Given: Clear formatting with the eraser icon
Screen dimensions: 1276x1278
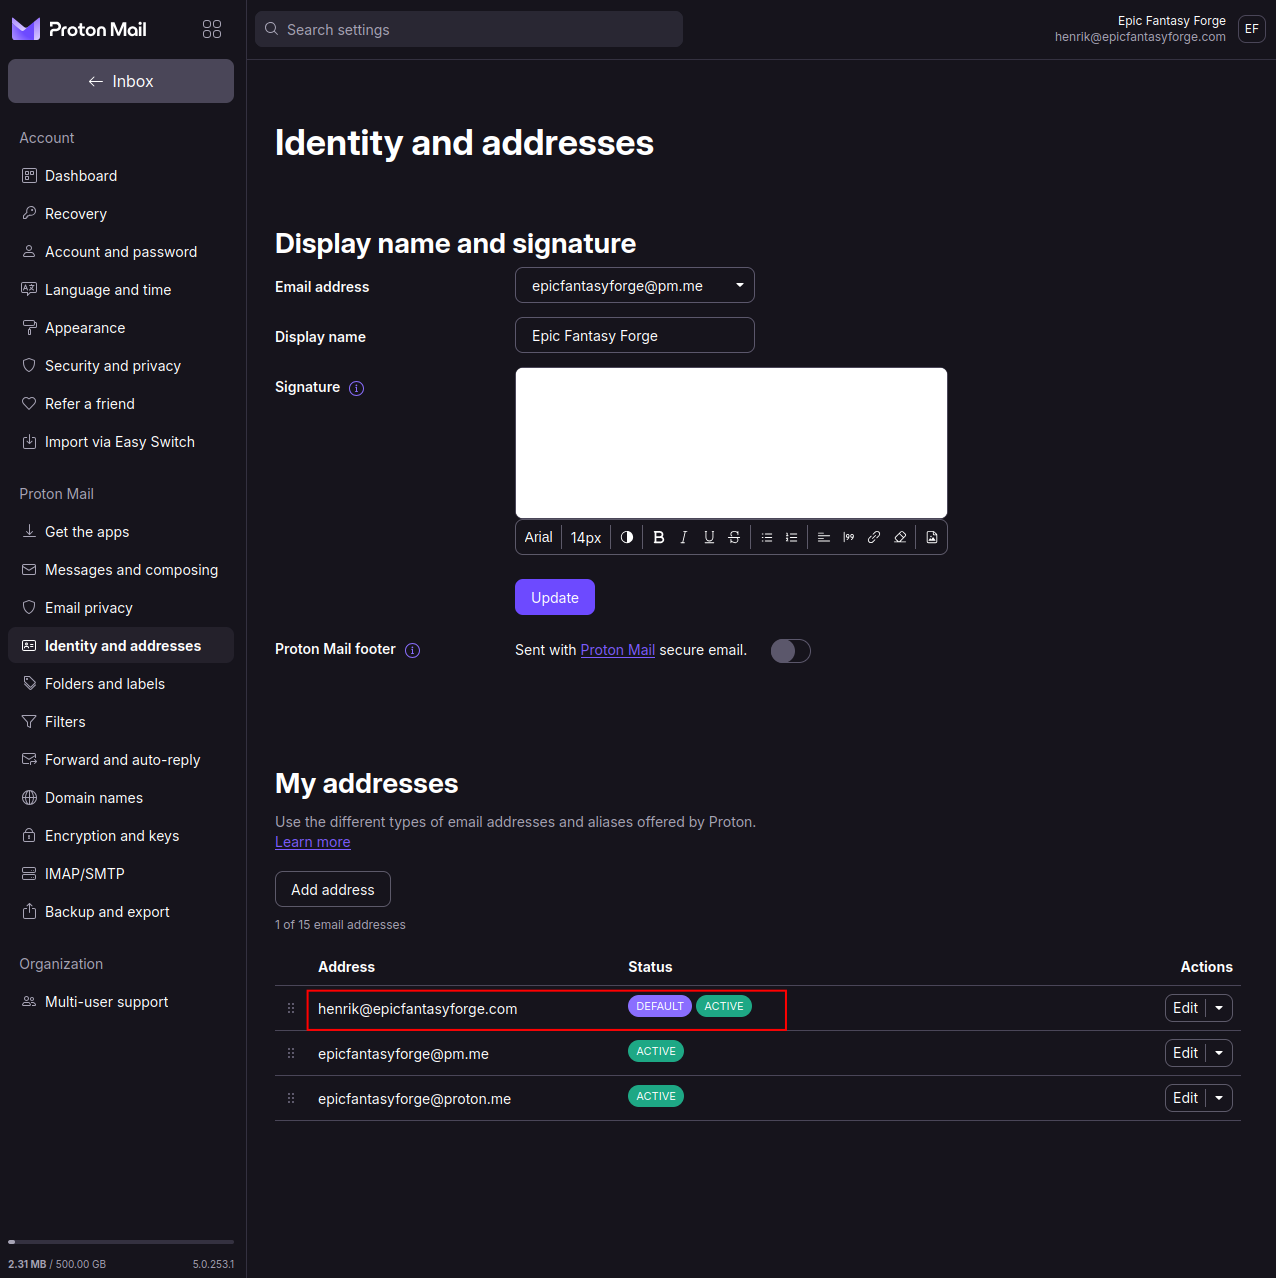Looking at the screenshot, I should (900, 537).
